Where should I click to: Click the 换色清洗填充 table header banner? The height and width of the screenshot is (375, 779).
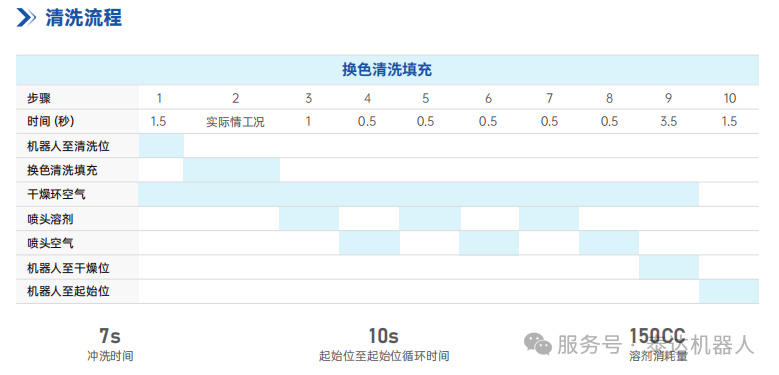click(x=387, y=70)
